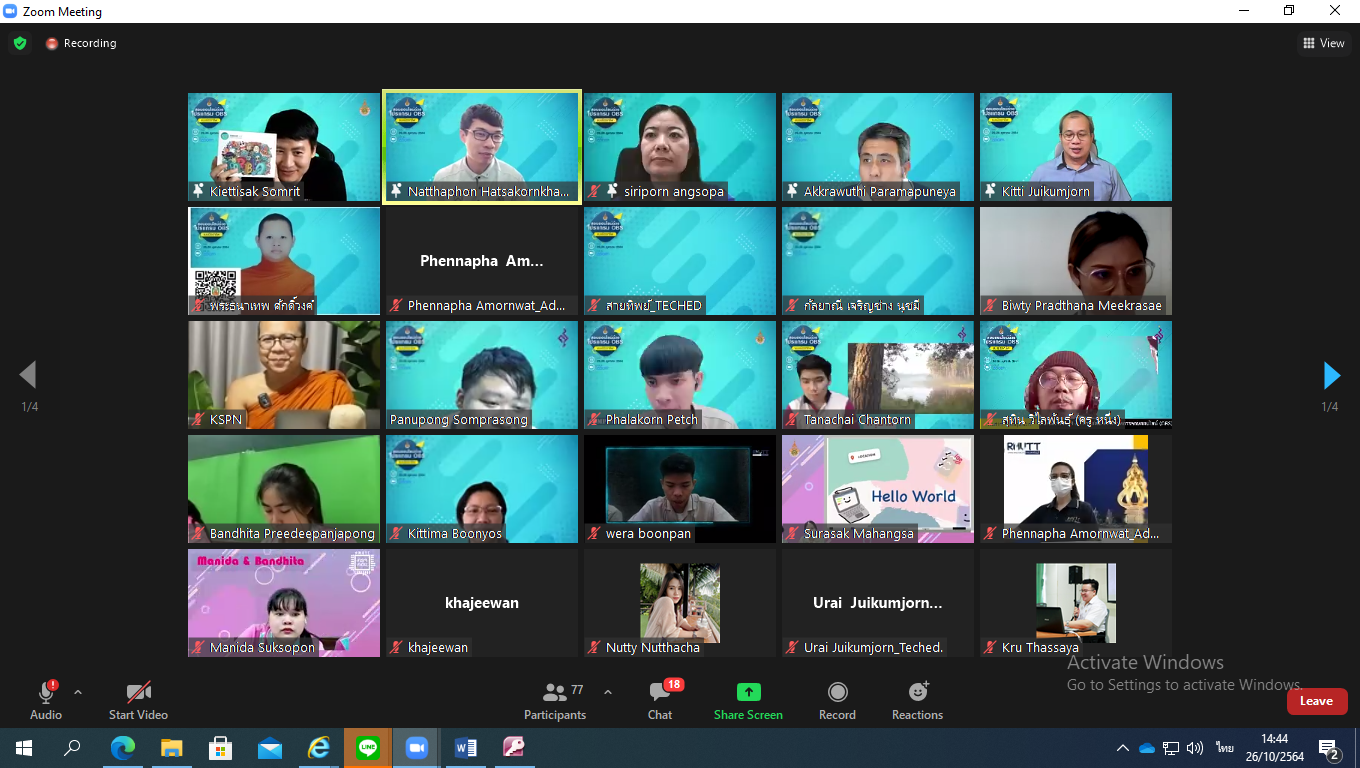Go to previous gallery page arrow
Image resolution: width=1360 pixels, height=768 pixels.
pyautogui.click(x=28, y=375)
